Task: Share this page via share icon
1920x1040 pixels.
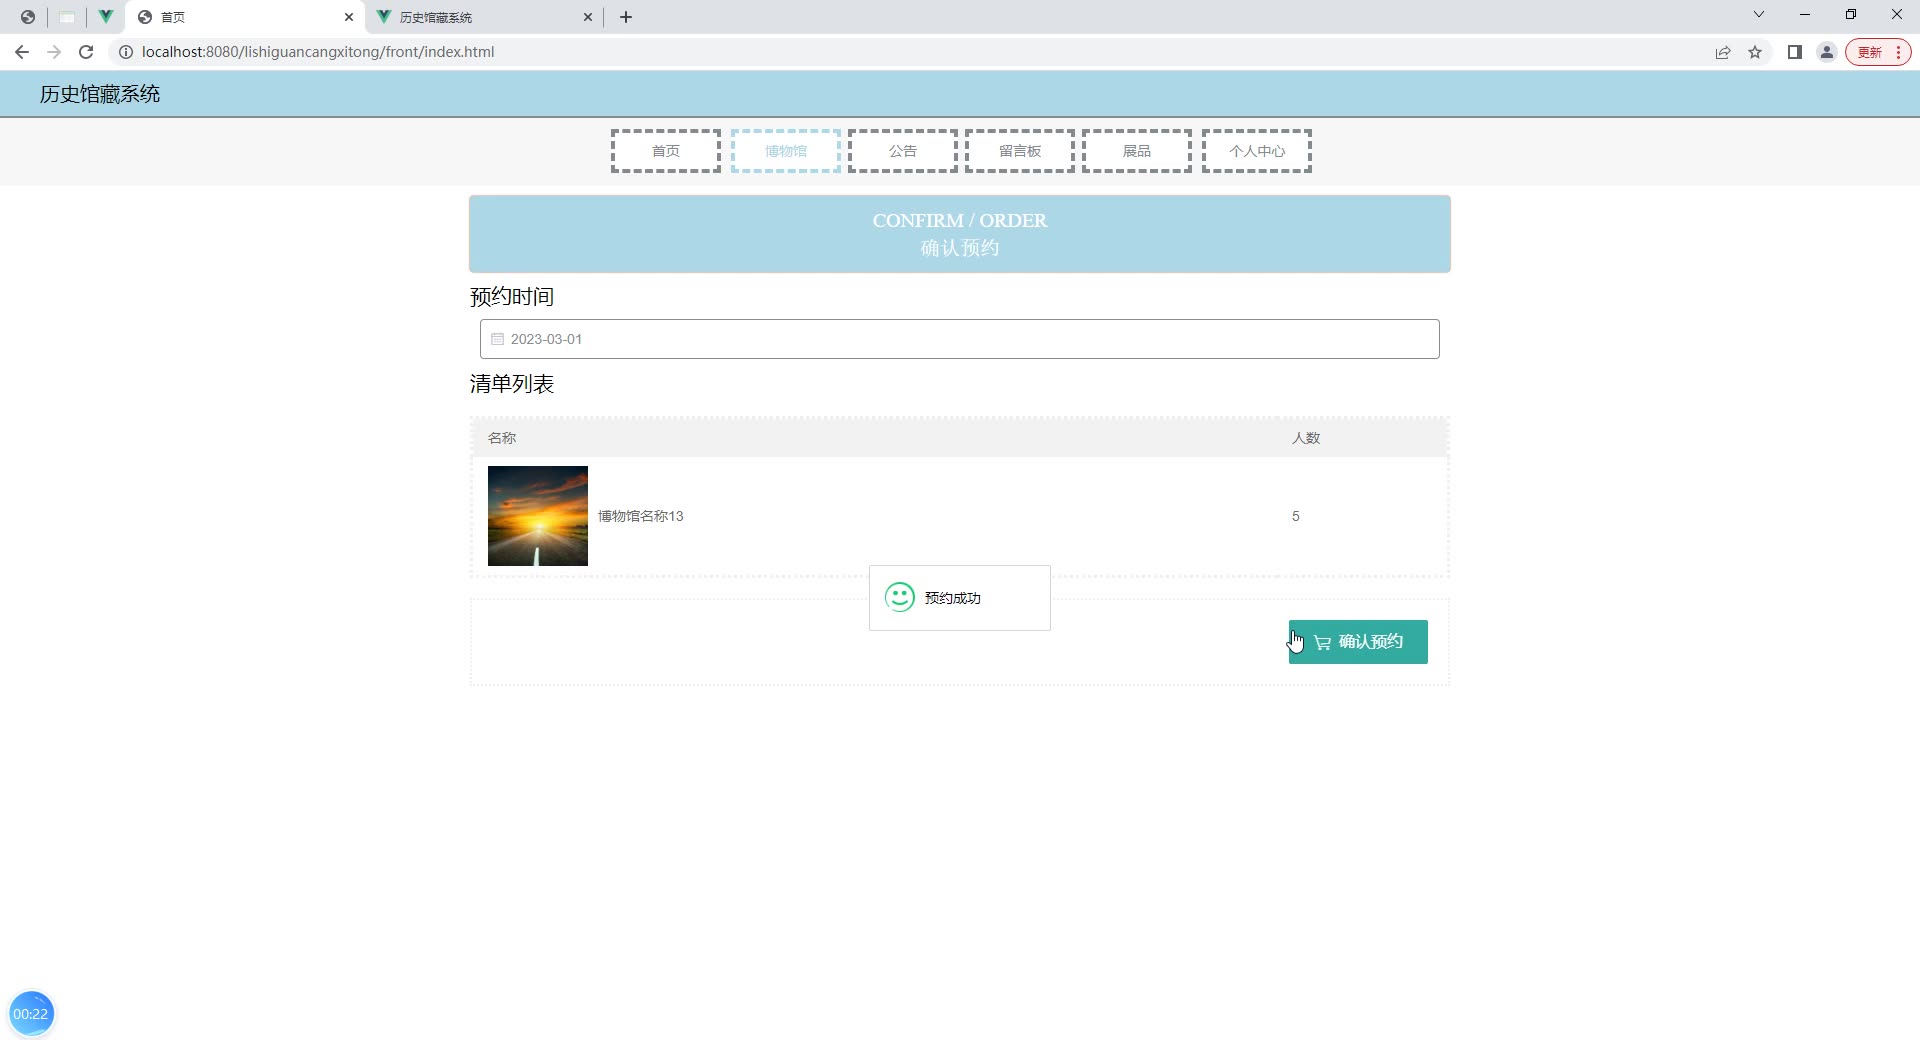Action: tap(1723, 52)
